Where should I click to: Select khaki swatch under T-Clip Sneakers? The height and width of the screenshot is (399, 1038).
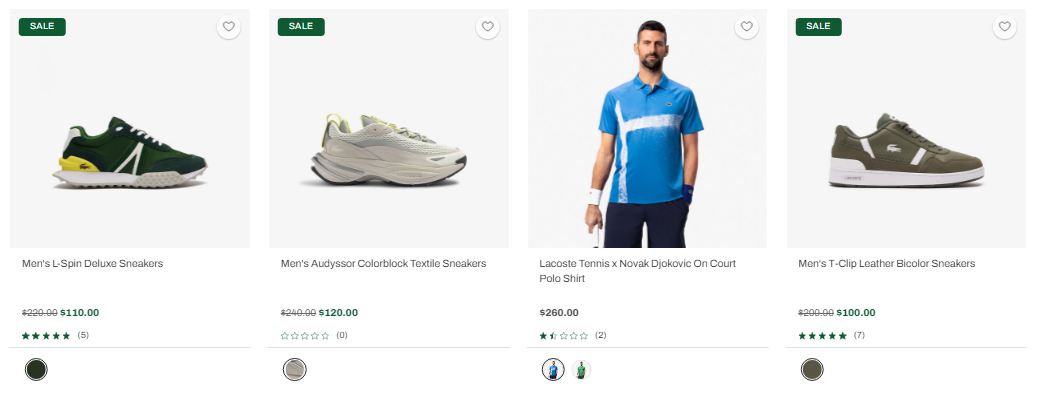pyautogui.click(x=812, y=369)
